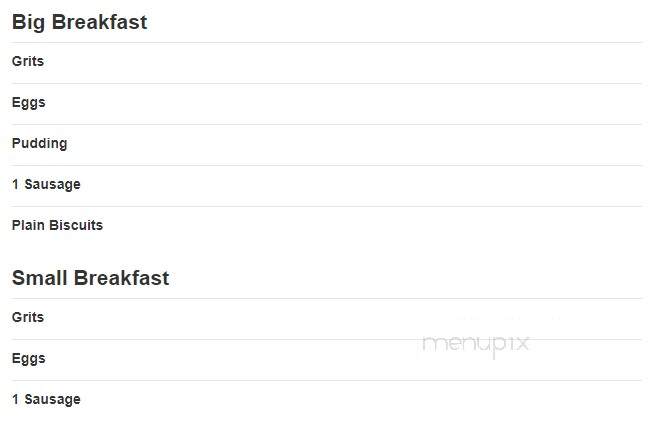Click the word Big in first heading
The image size is (655, 426).
click(28, 23)
